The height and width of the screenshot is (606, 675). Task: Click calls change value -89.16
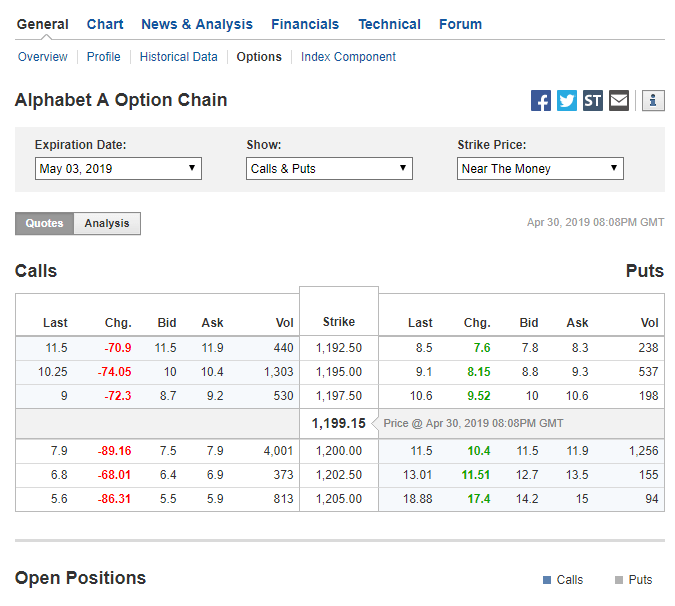click(114, 451)
